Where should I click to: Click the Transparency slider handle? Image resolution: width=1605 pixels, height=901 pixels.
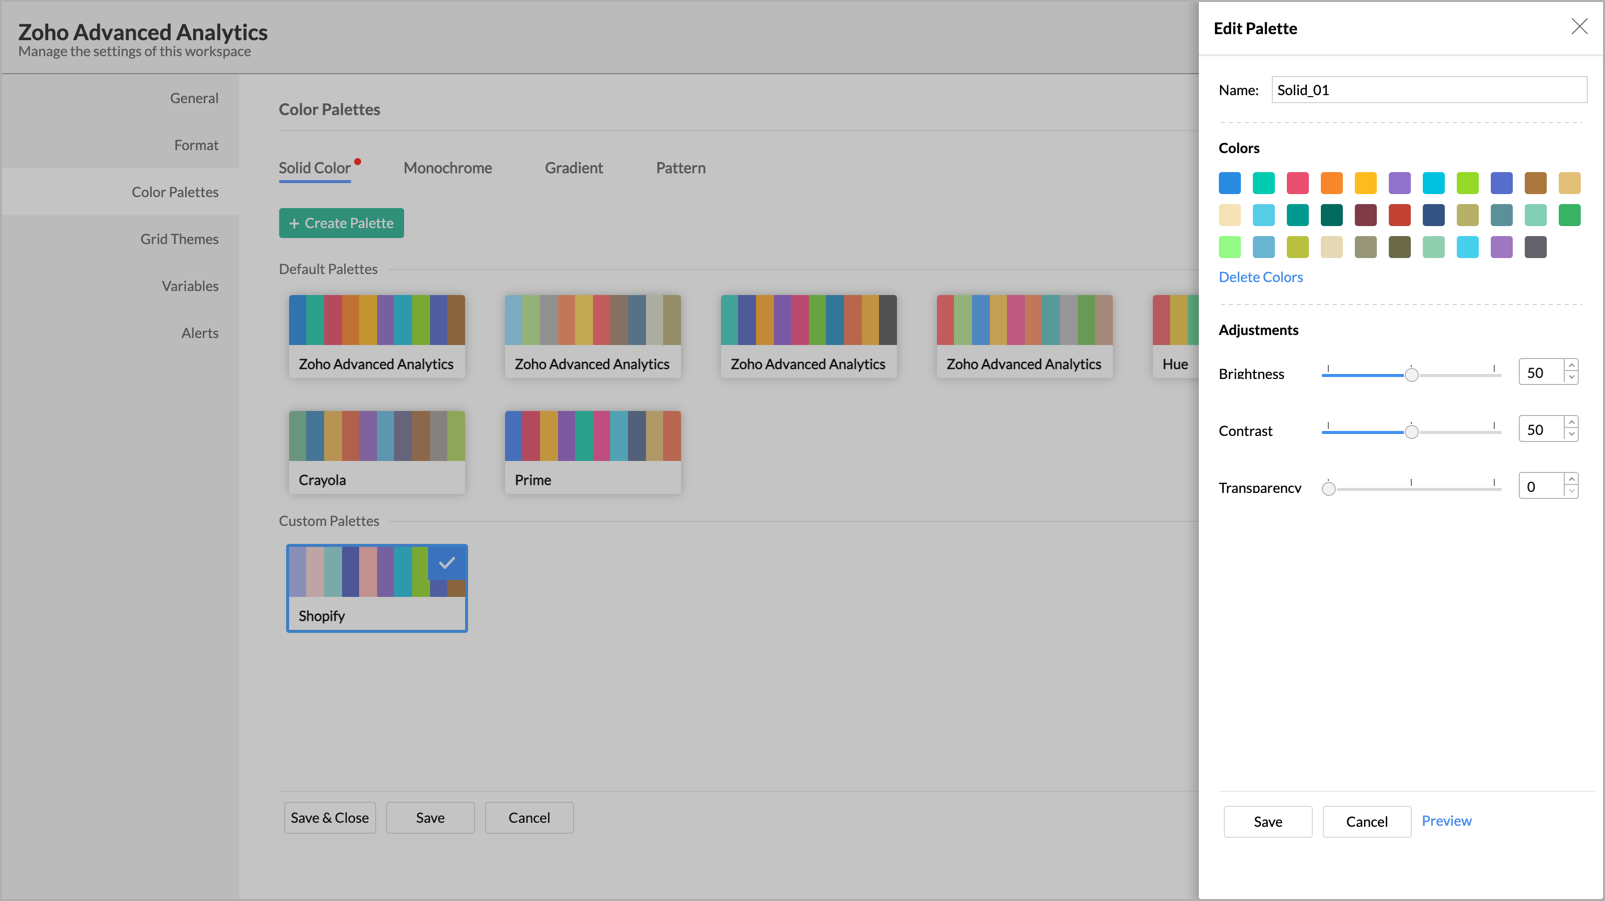(x=1328, y=489)
